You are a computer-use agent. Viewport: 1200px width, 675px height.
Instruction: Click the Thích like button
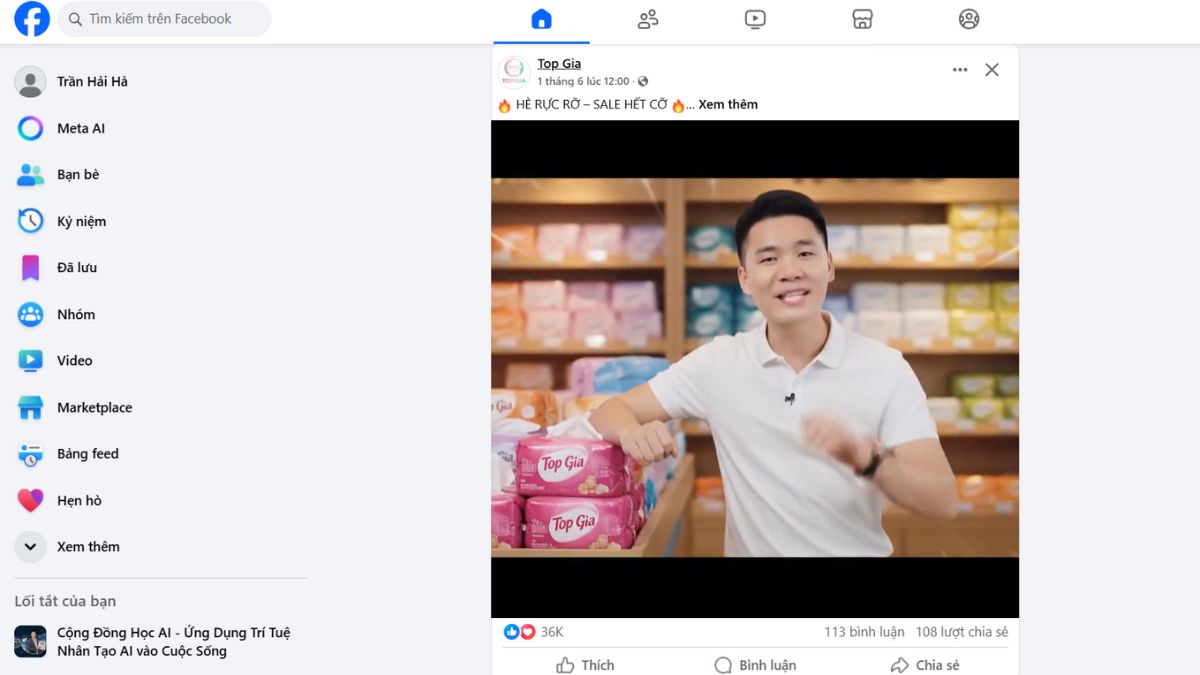[x=585, y=665]
